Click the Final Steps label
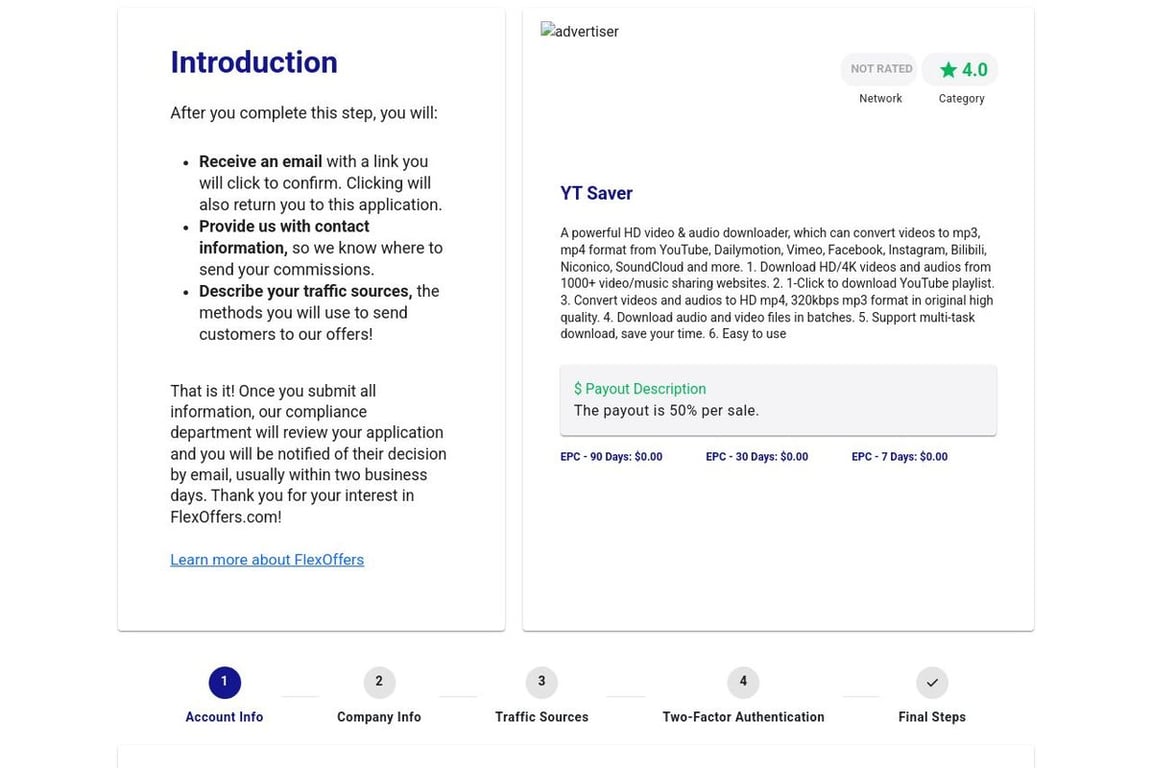1152x768 pixels. (932, 717)
